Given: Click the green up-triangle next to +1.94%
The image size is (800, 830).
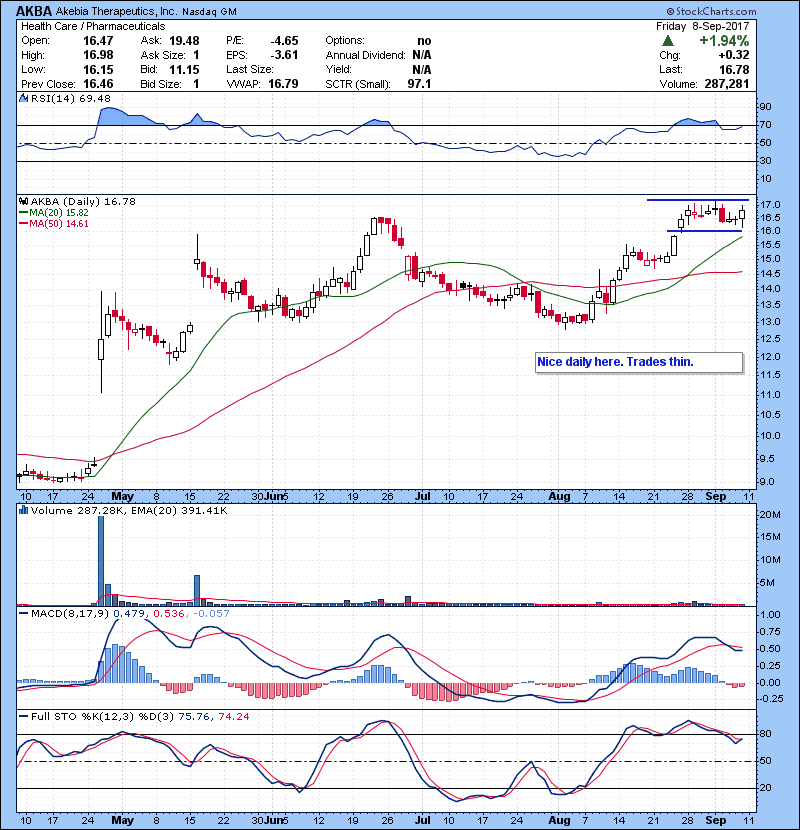Looking at the screenshot, I should coord(668,41).
